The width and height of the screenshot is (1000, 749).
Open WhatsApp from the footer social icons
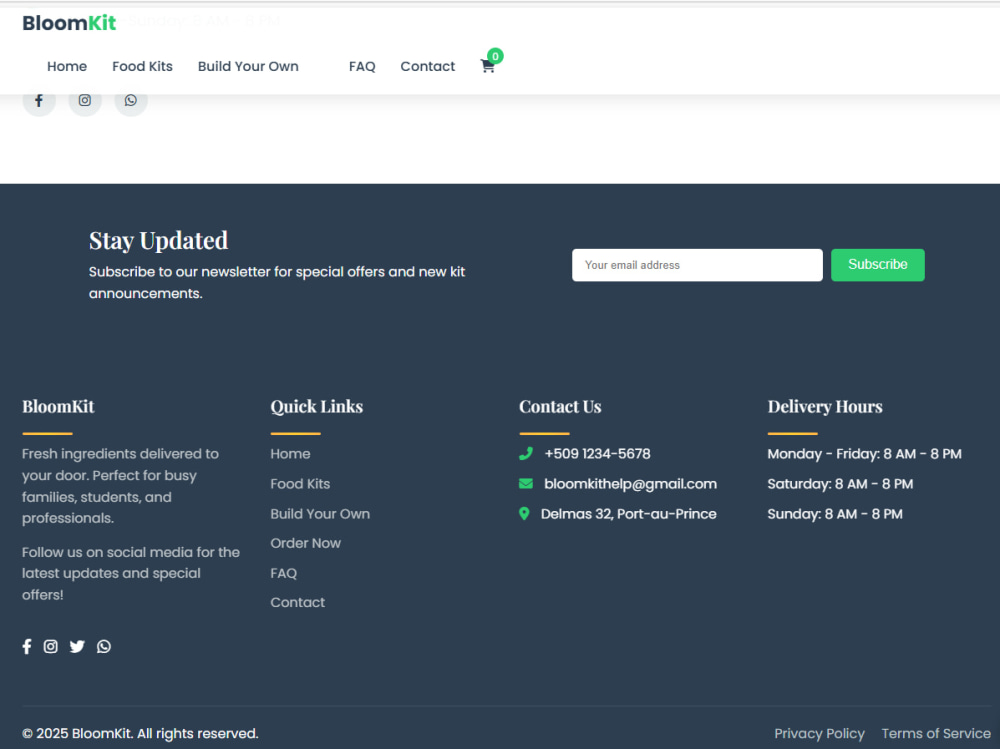[104, 646]
